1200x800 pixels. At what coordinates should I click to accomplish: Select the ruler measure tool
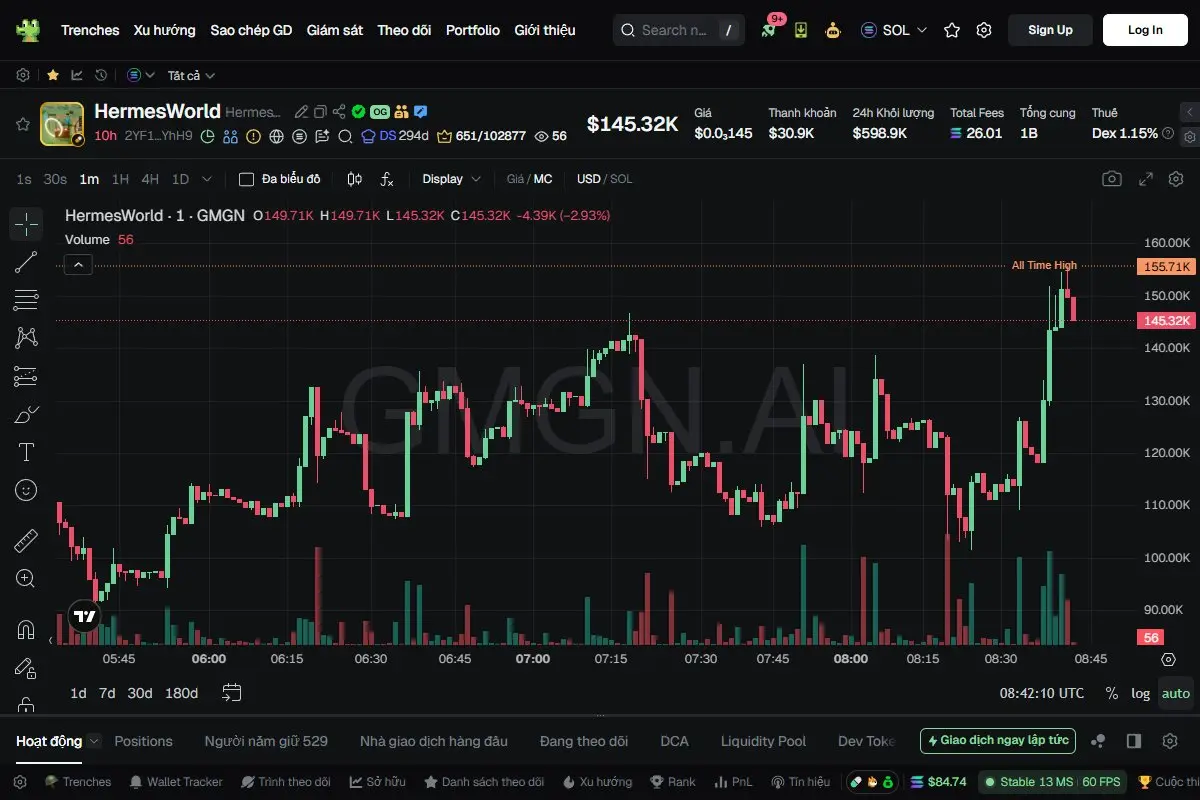pyautogui.click(x=26, y=541)
